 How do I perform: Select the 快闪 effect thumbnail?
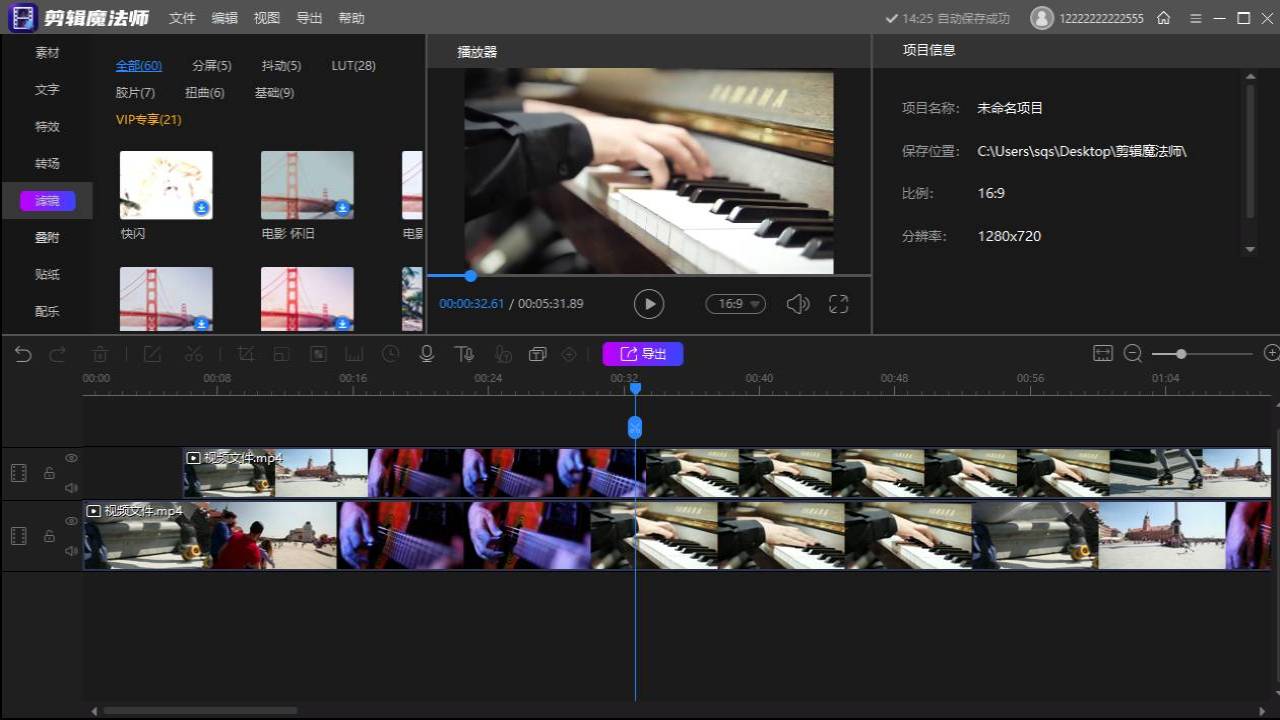click(166, 185)
